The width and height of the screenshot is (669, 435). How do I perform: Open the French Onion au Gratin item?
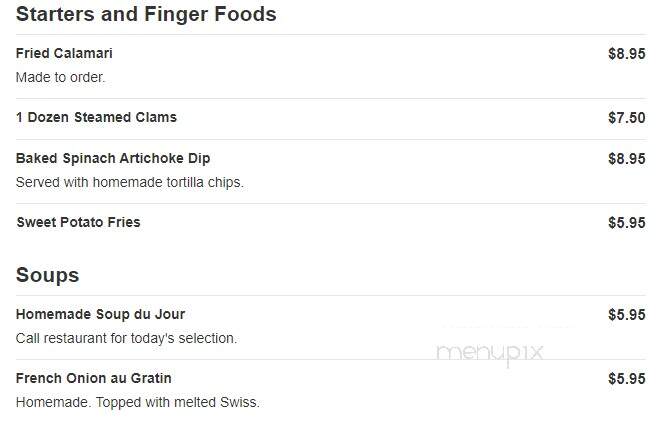93,378
